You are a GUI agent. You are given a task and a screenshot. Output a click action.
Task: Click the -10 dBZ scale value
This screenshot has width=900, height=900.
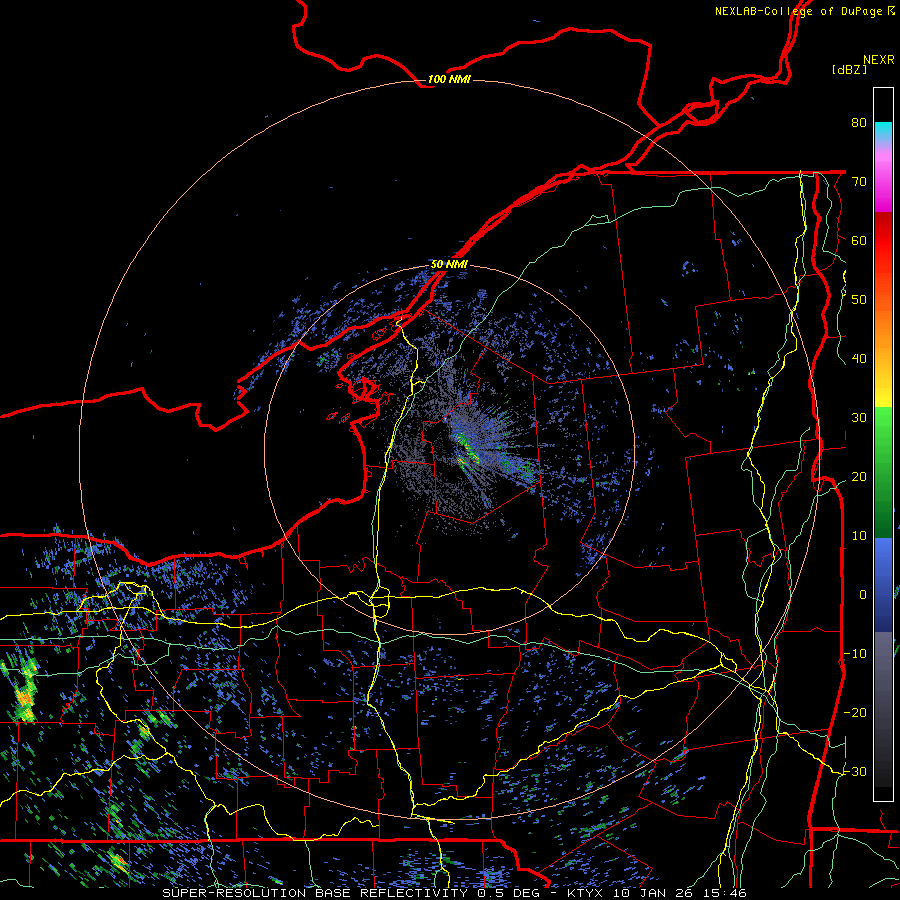point(855,653)
